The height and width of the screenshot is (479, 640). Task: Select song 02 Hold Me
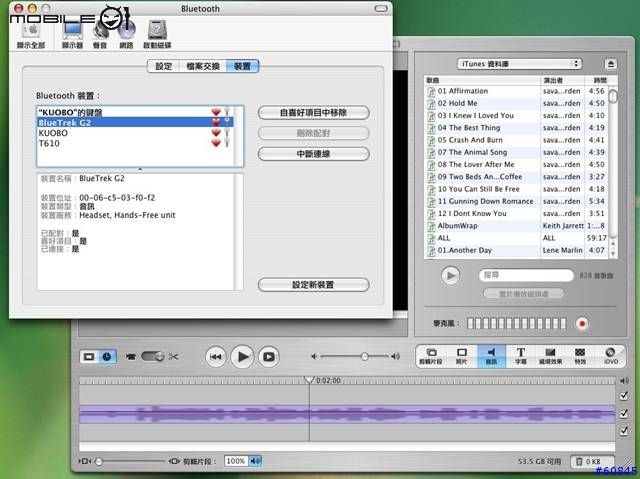click(516, 103)
